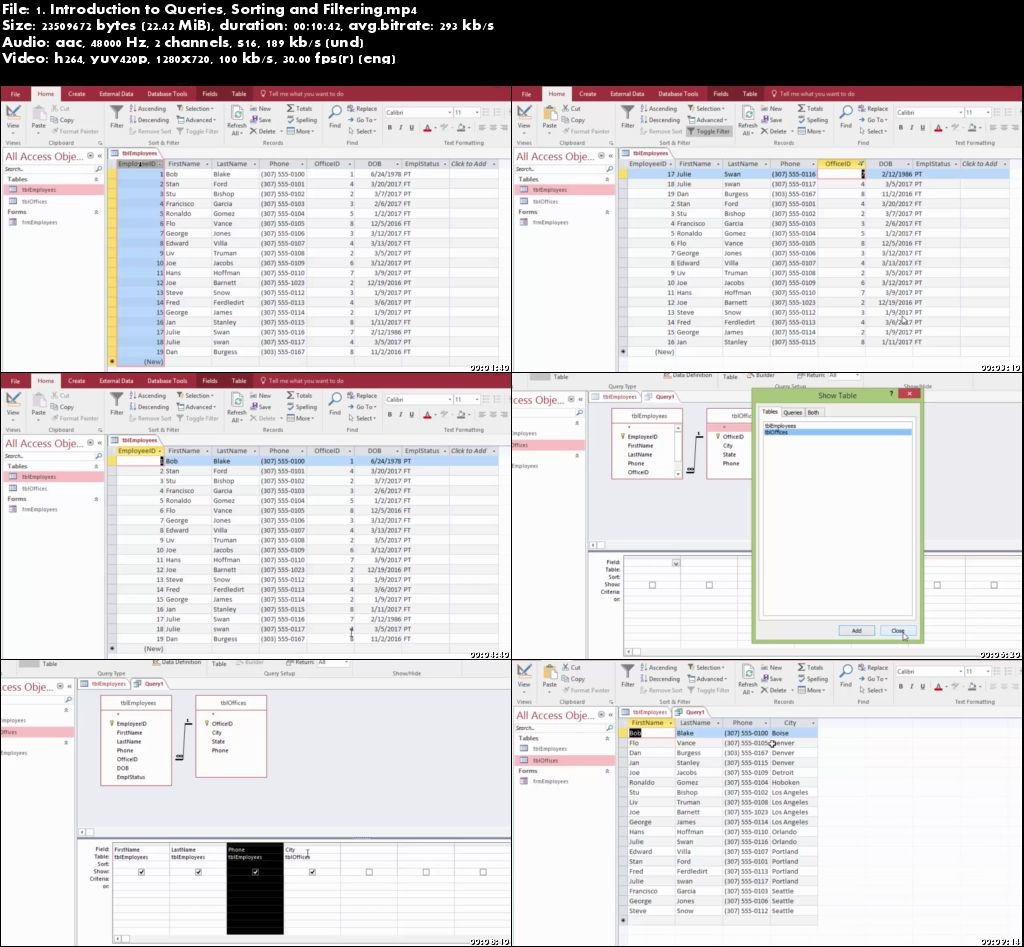1024x947 pixels.
Task: Click Totals sigma in the filtered OfficeID frame
Action: point(810,108)
